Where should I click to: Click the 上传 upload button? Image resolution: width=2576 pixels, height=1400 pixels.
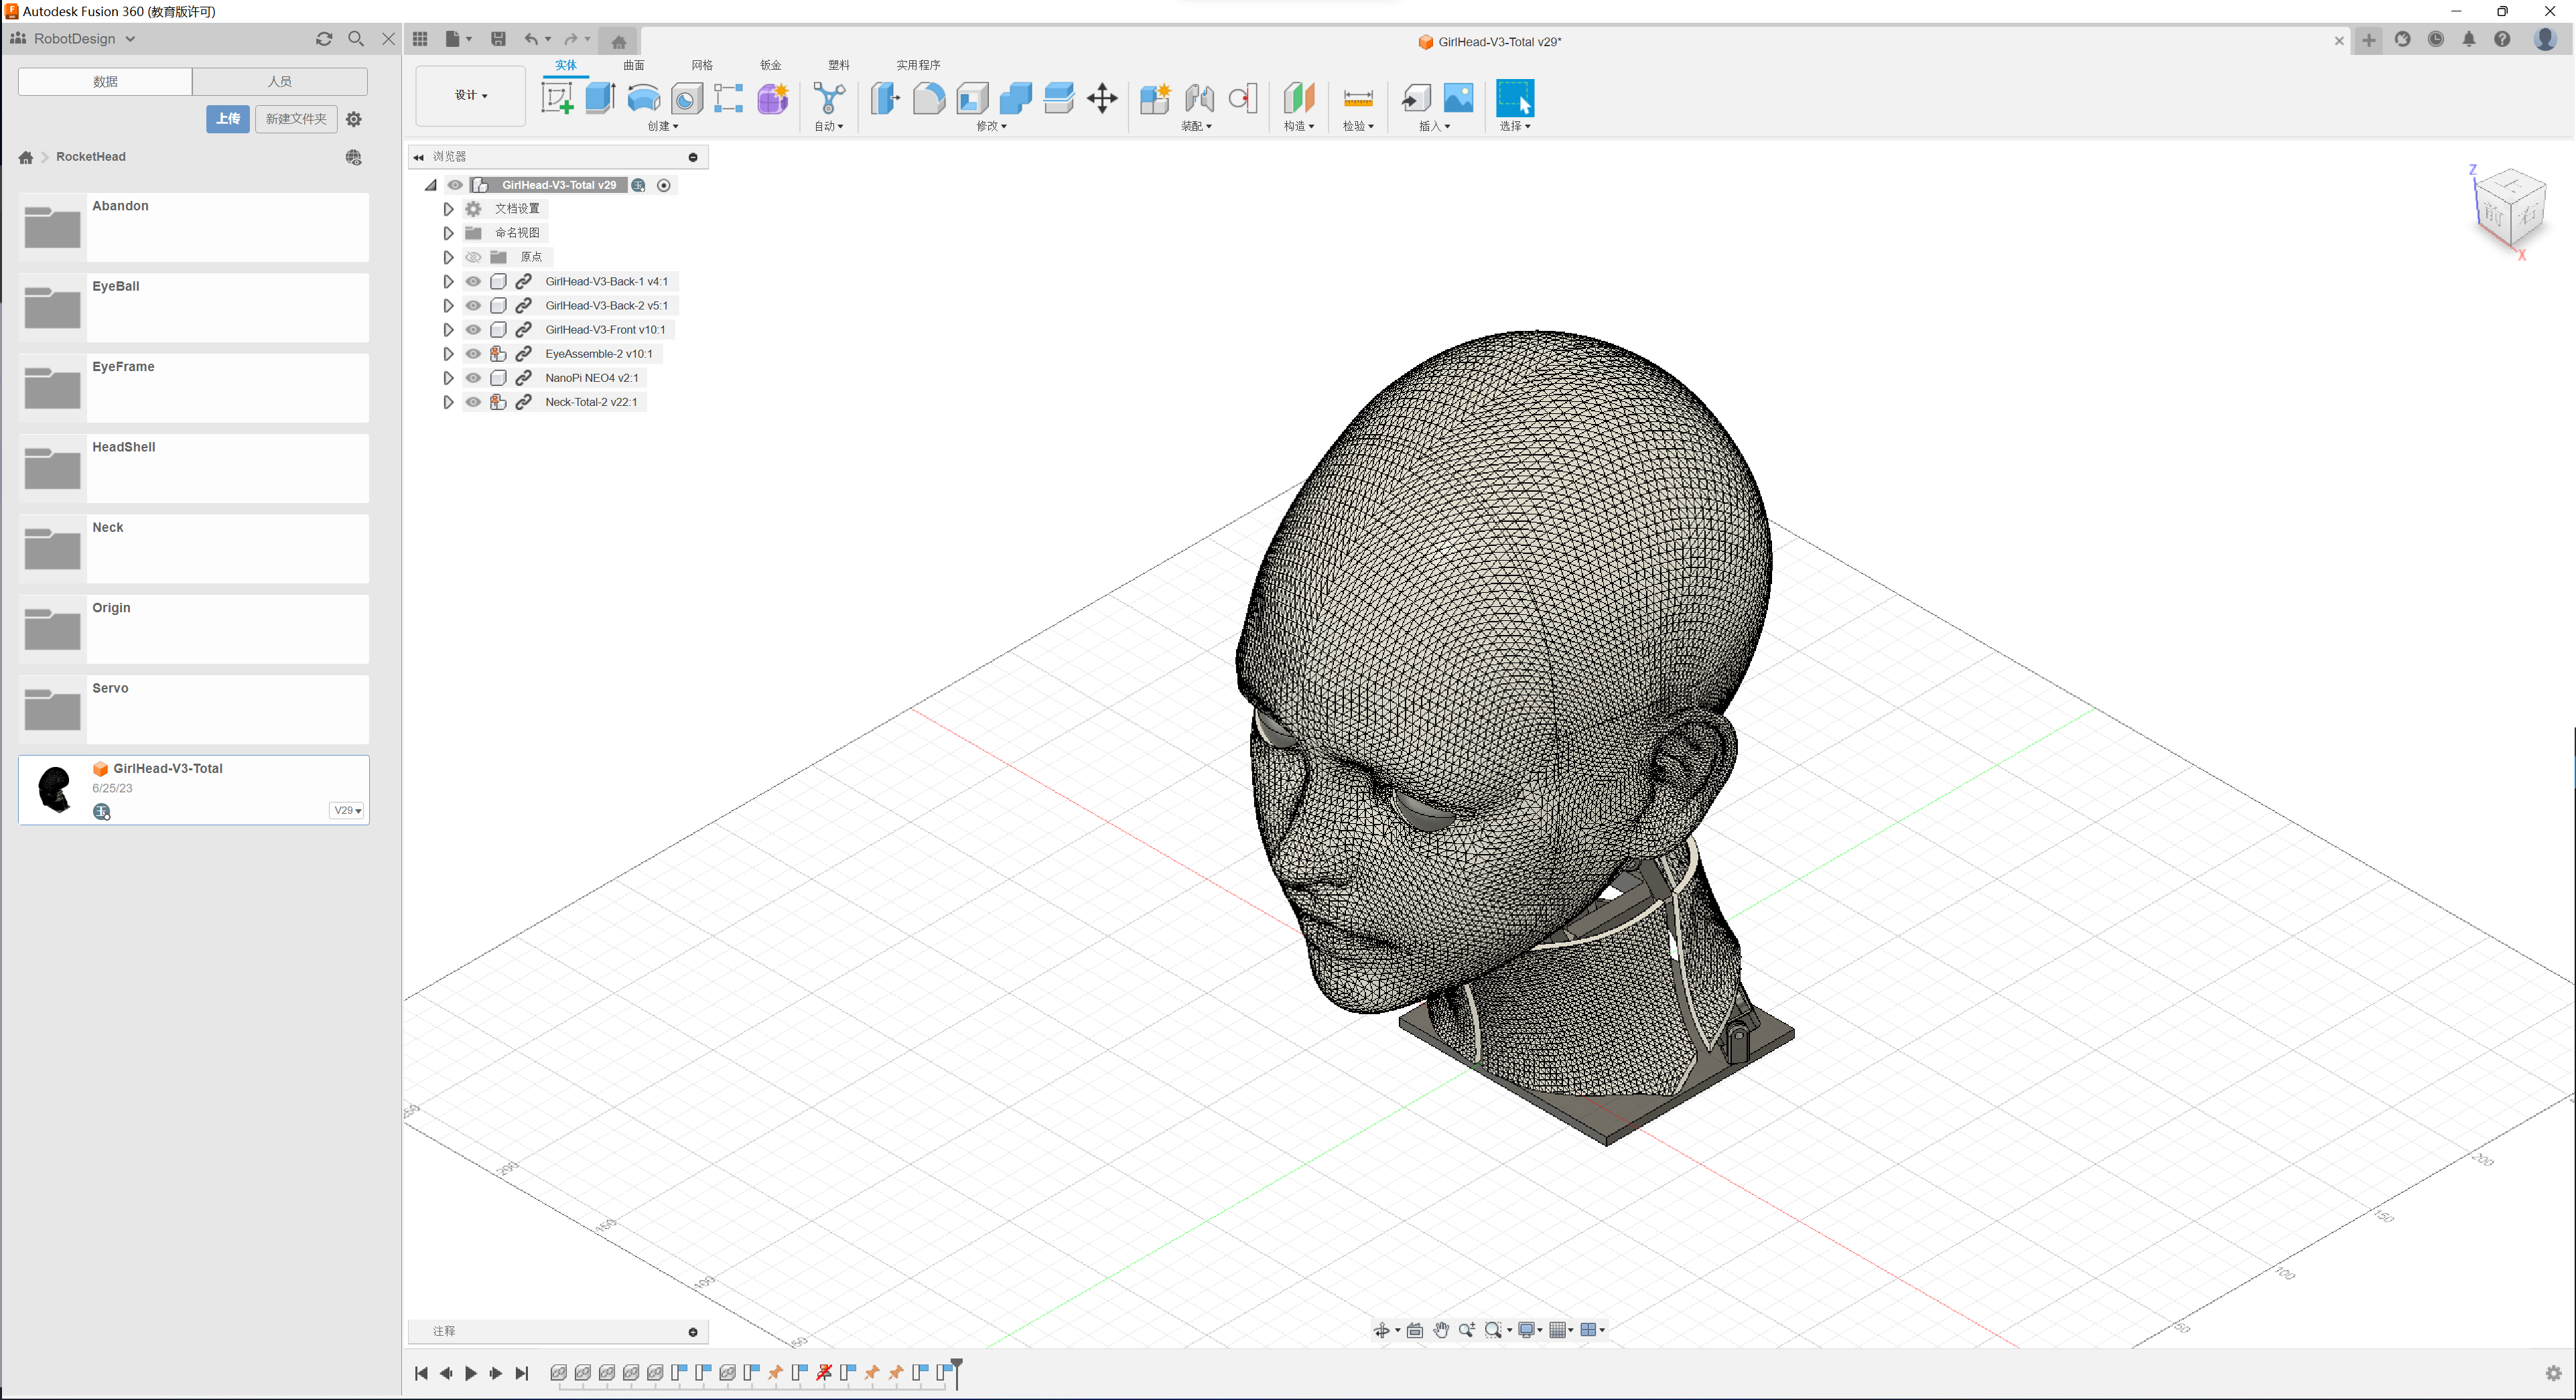point(228,119)
